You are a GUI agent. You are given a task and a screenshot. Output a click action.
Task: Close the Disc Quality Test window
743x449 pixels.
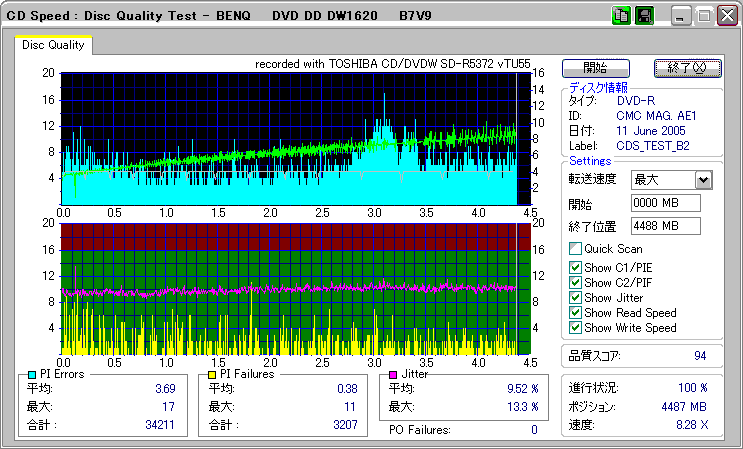pyautogui.click(x=727, y=16)
